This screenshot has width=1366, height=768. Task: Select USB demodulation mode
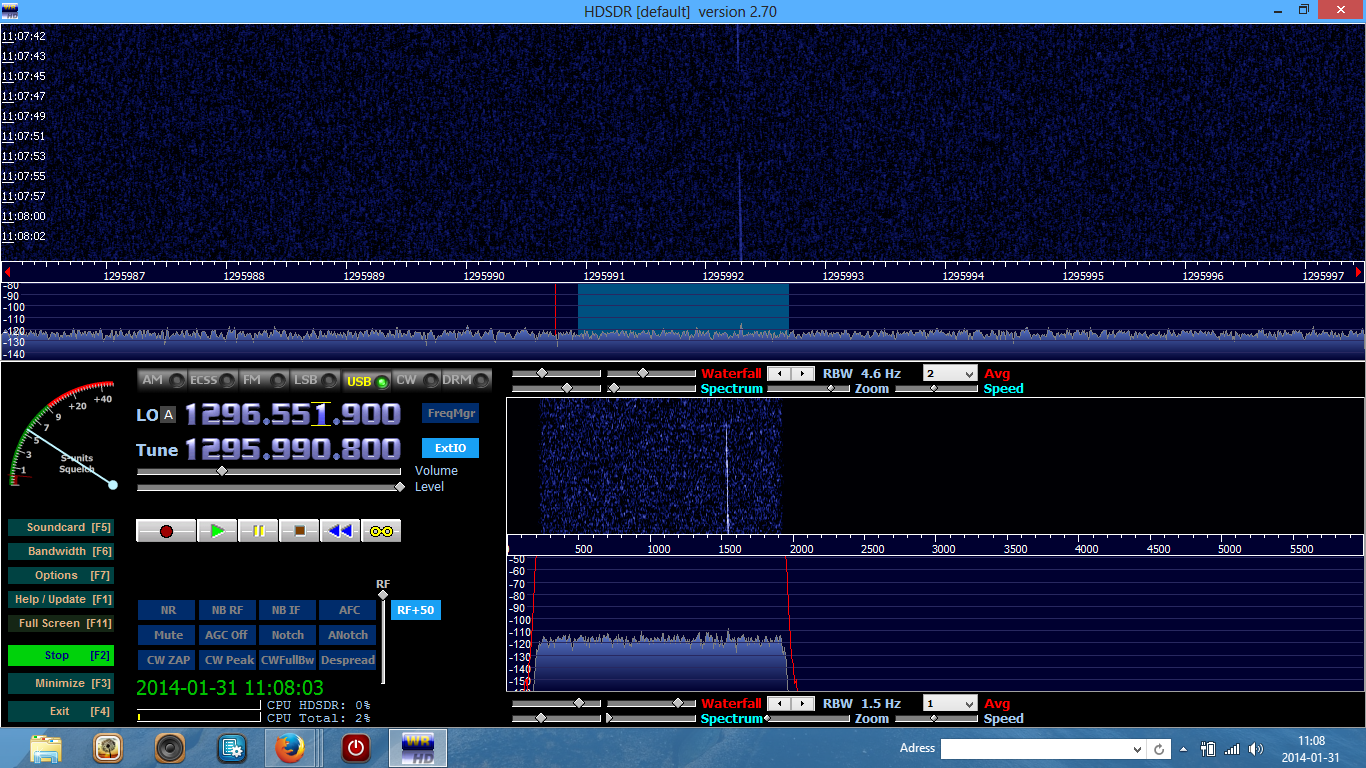pyautogui.click(x=366, y=380)
